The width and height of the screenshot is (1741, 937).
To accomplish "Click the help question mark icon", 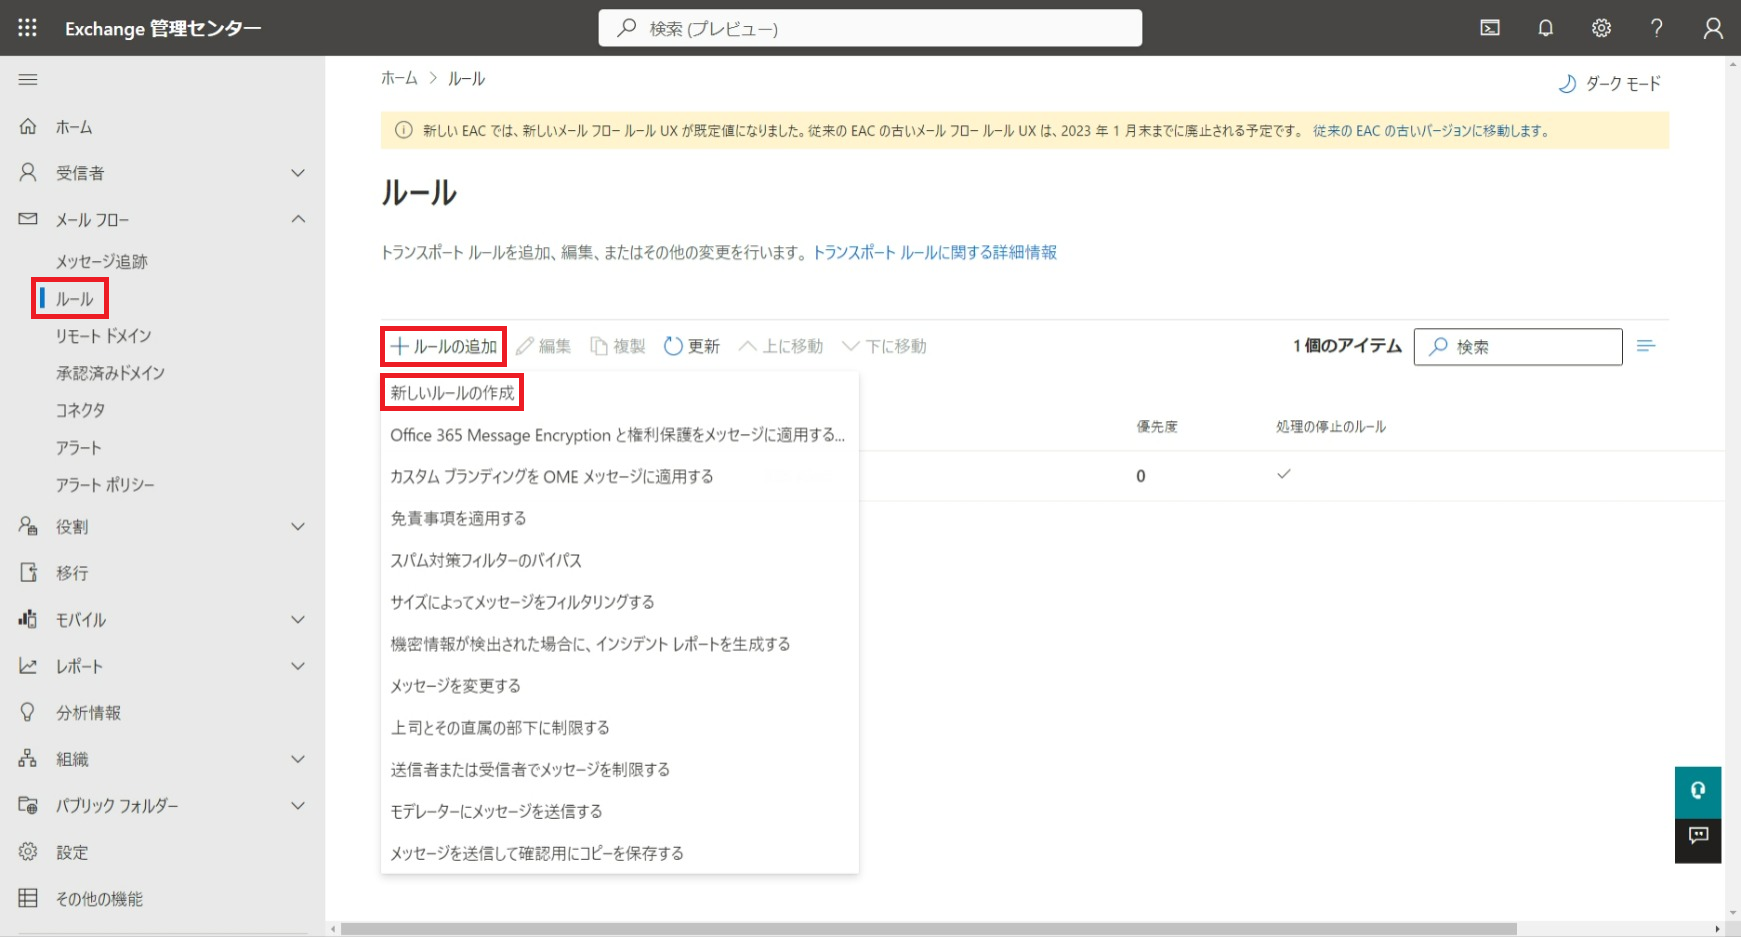I will click(1656, 28).
